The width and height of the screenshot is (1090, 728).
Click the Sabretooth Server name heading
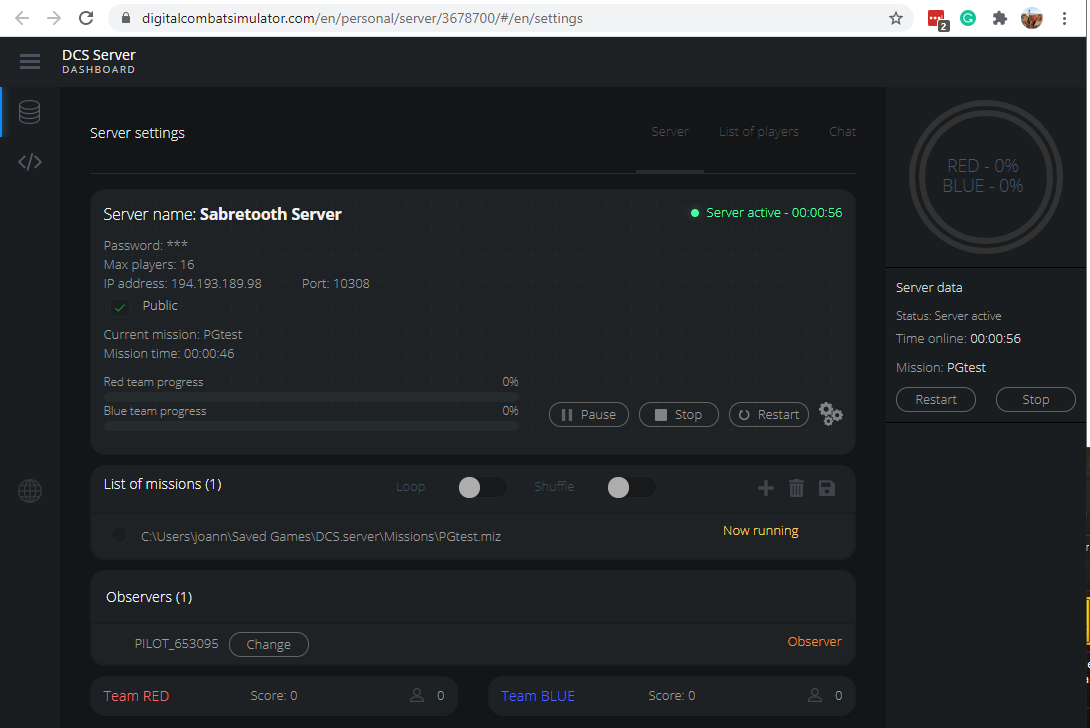click(270, 214)
